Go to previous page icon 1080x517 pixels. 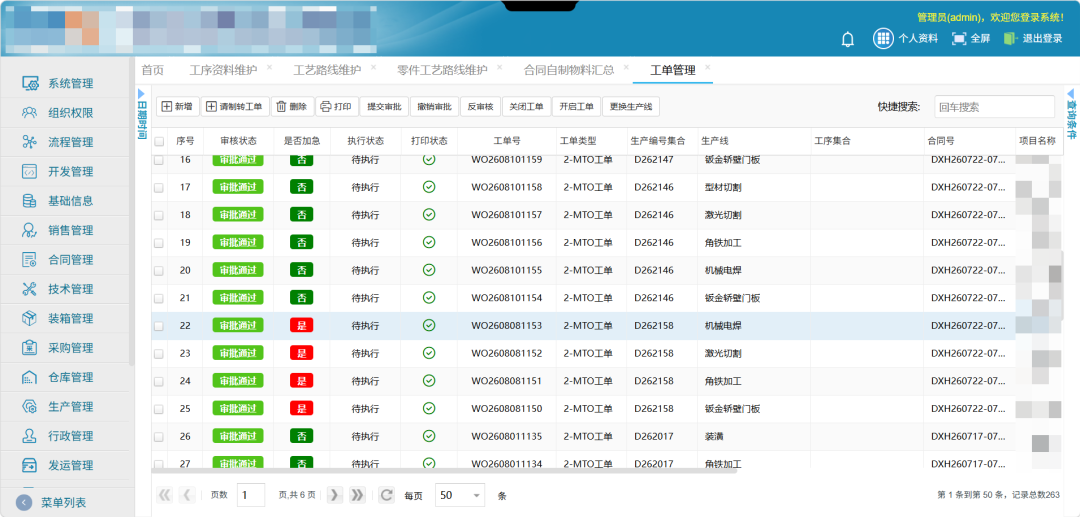(187, 494)
